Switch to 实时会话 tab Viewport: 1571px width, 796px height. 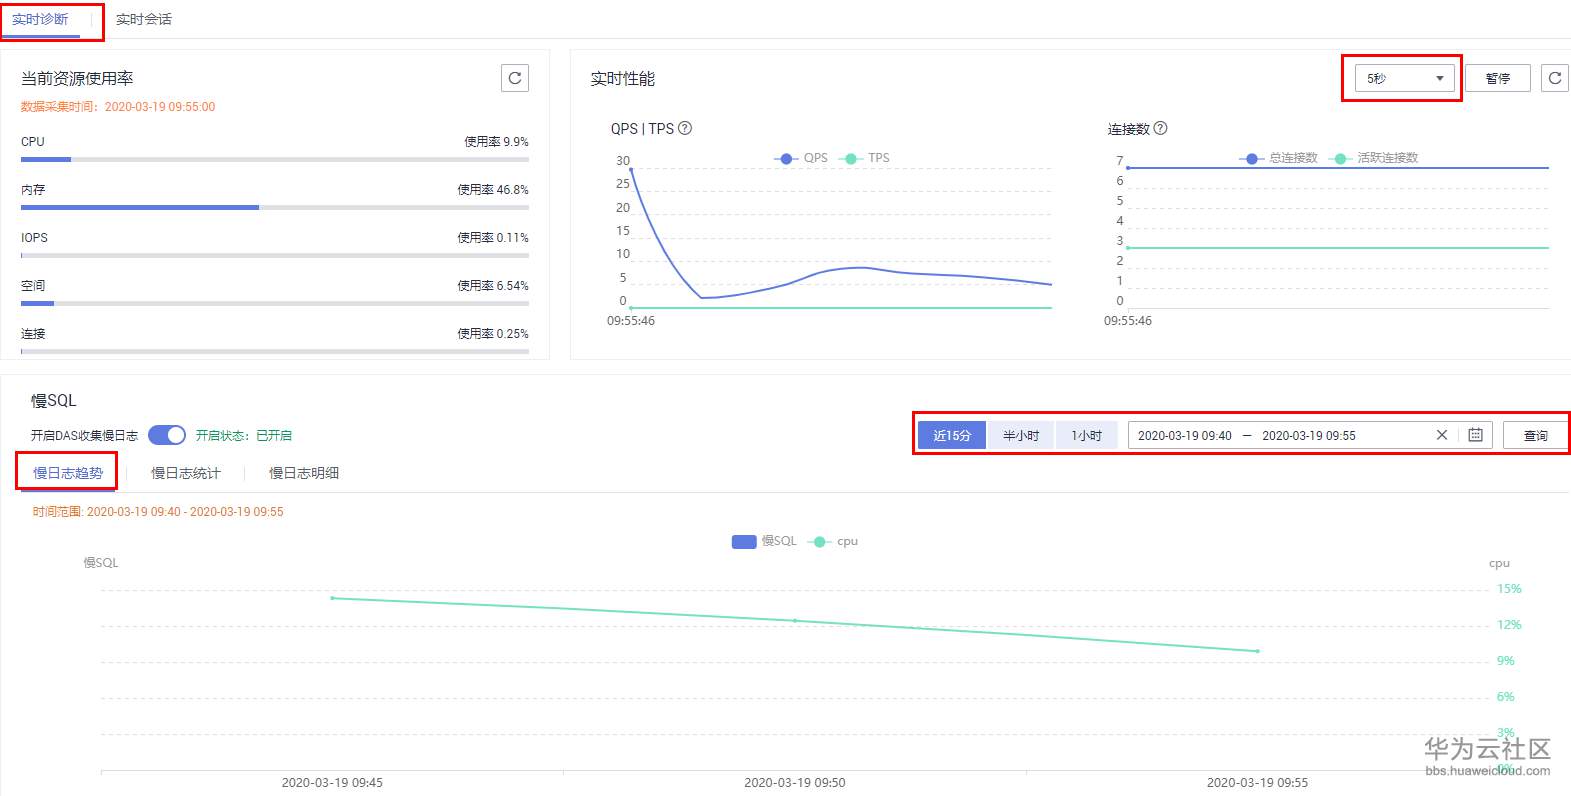coord(144,19)
